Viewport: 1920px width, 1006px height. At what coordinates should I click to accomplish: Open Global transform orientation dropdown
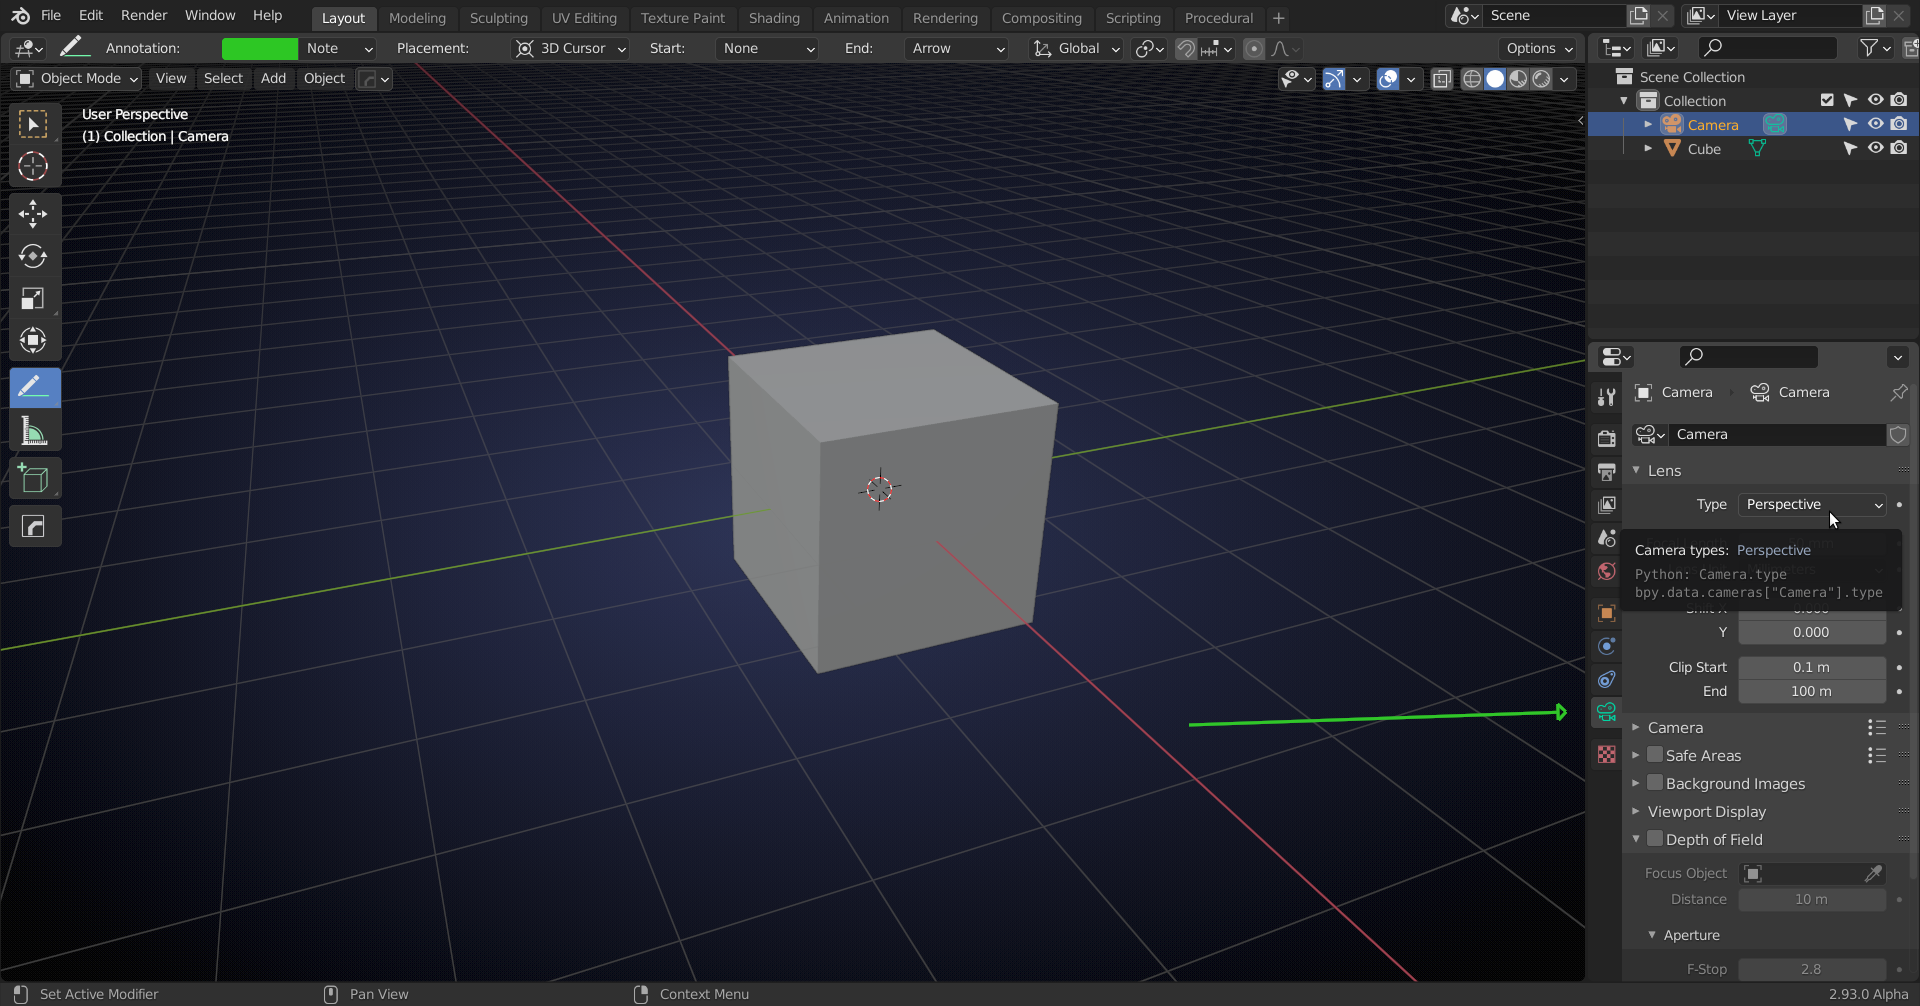(1077, 48)
